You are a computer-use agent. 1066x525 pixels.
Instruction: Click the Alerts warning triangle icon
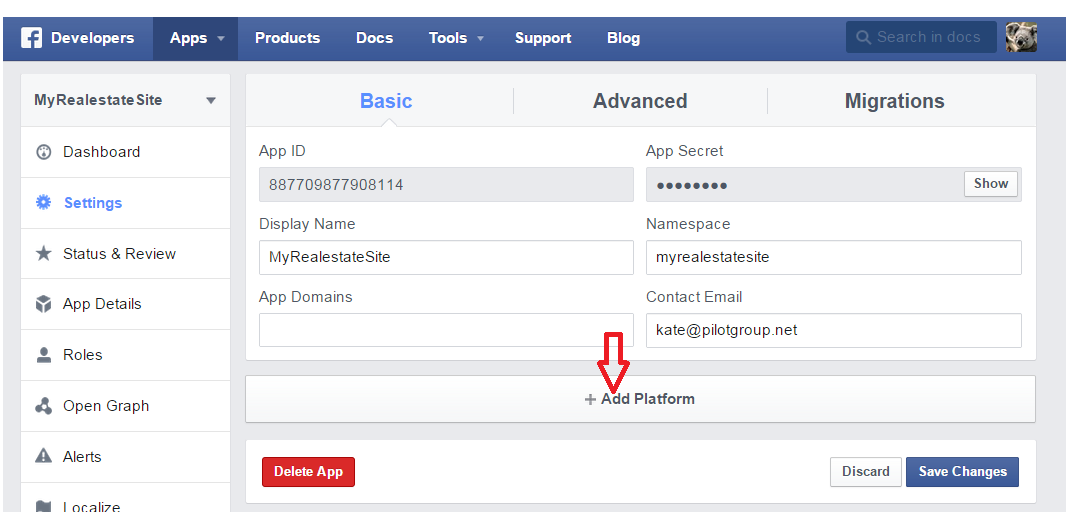pyautogui.click(x=44, y=456)
